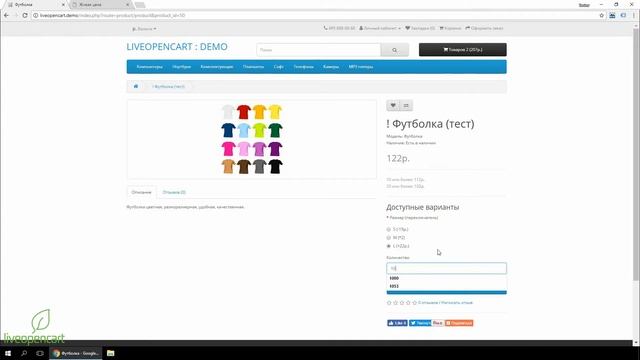Reload the page with the refresh icon
Screen dimensions: 640x360
tap(25, 15)
